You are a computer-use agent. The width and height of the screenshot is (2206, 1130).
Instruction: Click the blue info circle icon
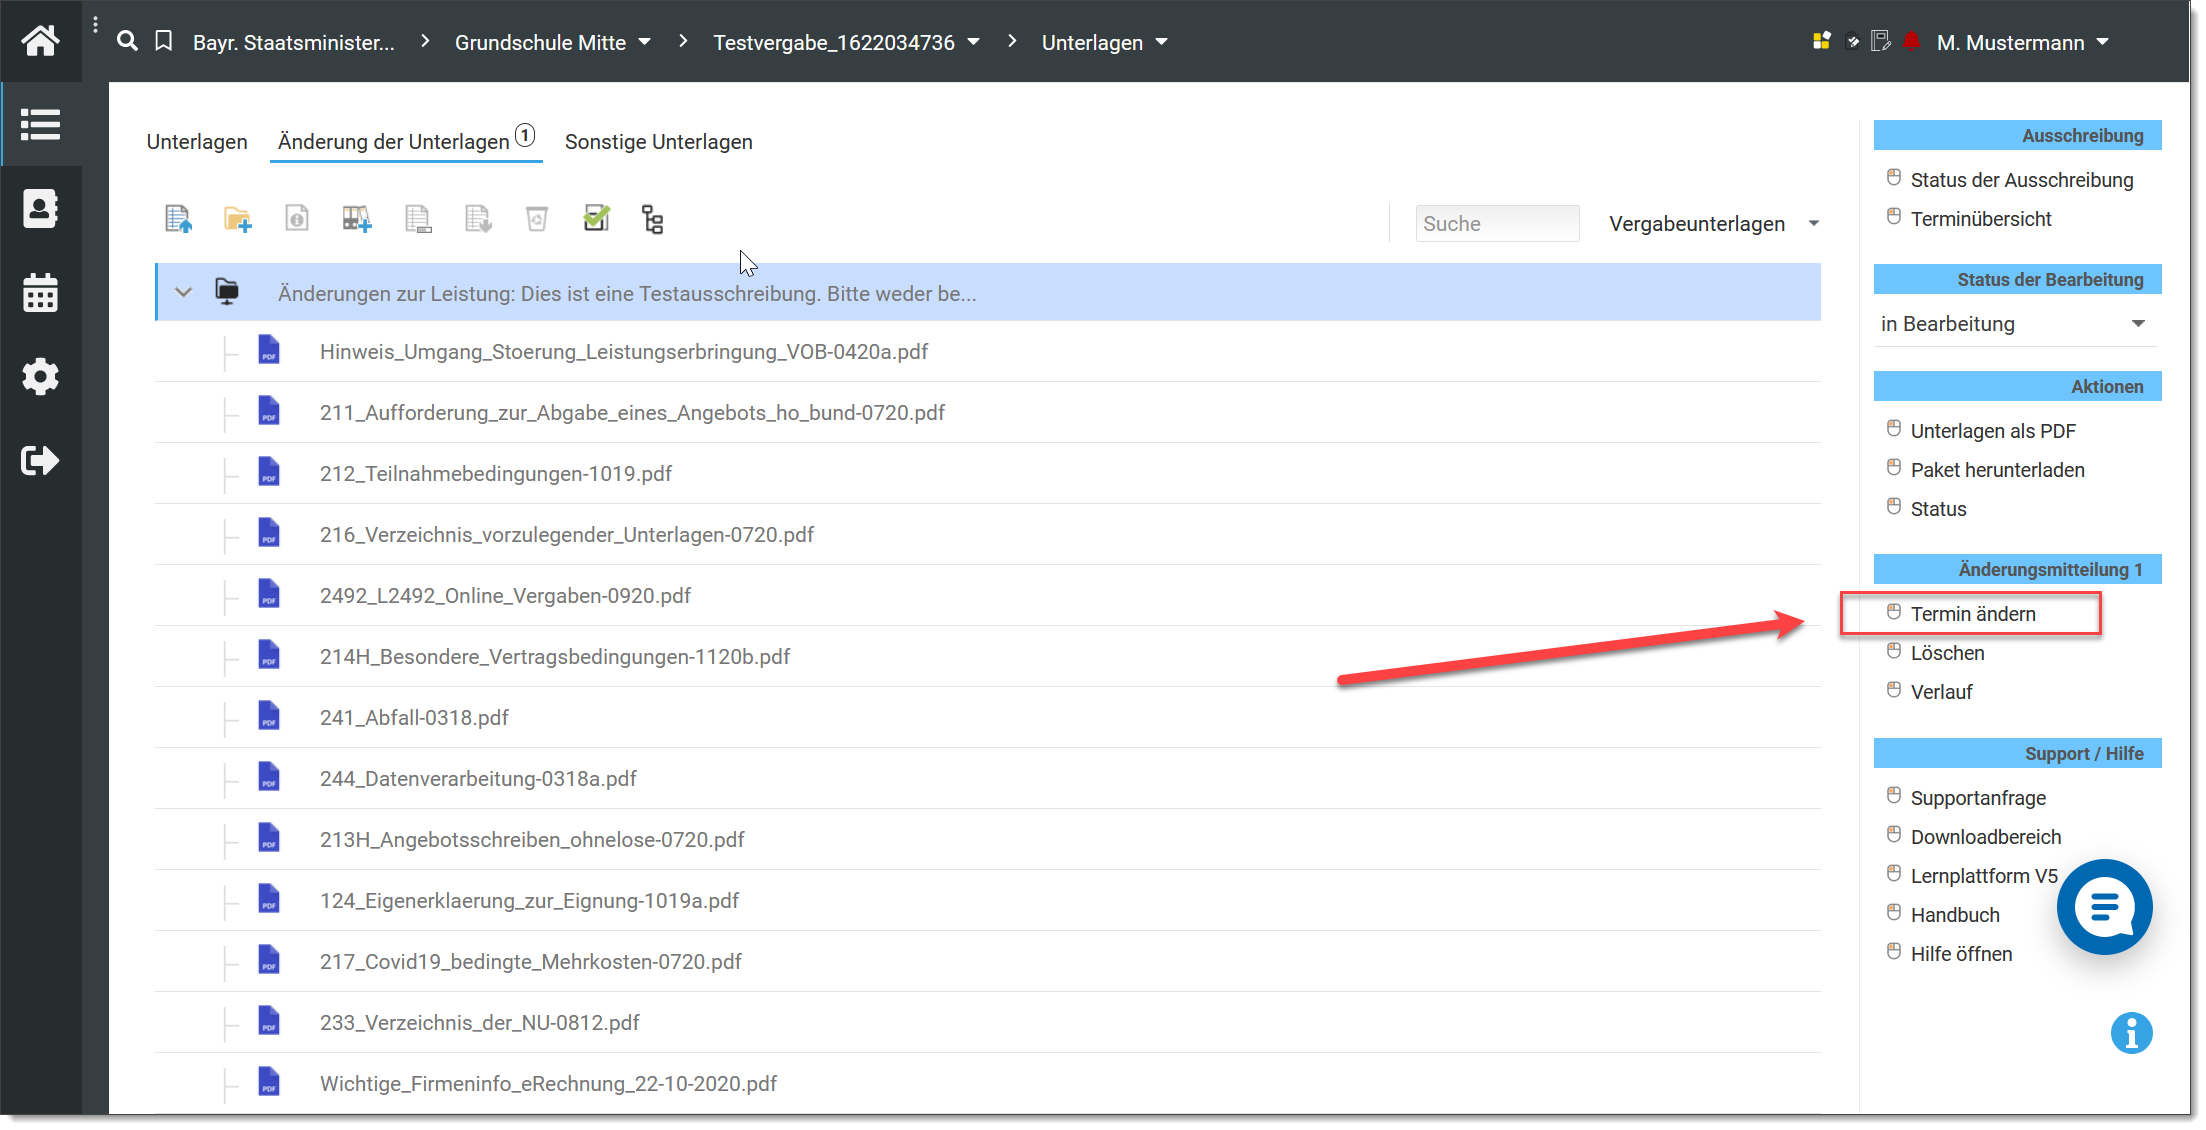[x=2131, y=1033]
